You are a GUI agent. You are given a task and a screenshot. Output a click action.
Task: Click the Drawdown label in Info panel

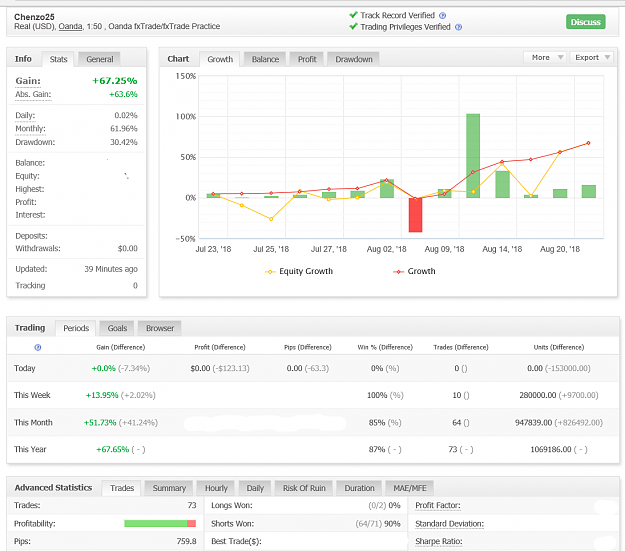(35, 142)
